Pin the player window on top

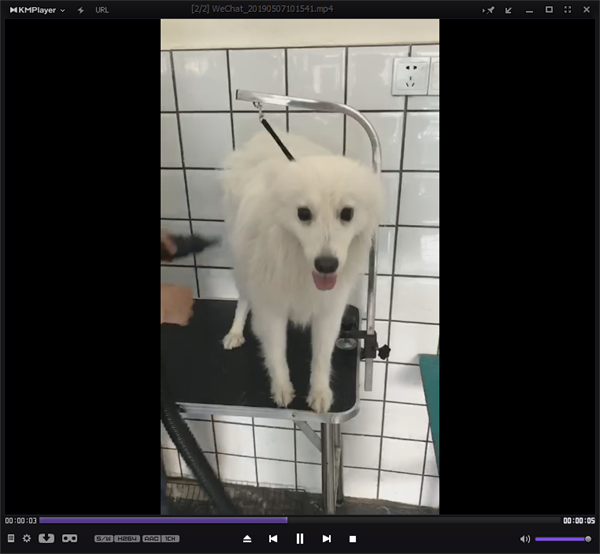pyautogui.click(x=489, y=9)
